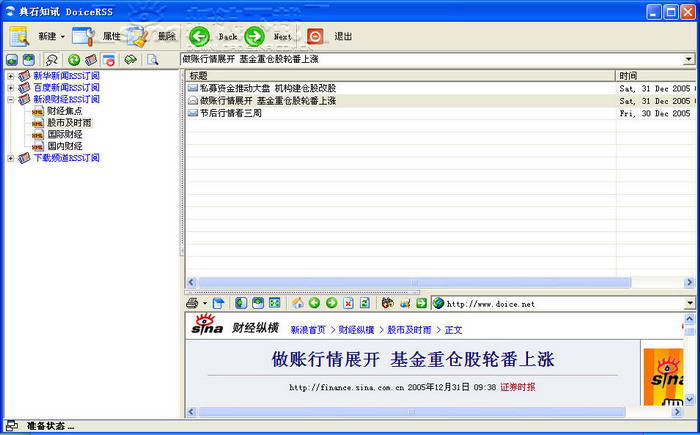Open the 新建 dropdown arrow
The width and height of the screenshot is (700, 435).
tap(64, 37)
